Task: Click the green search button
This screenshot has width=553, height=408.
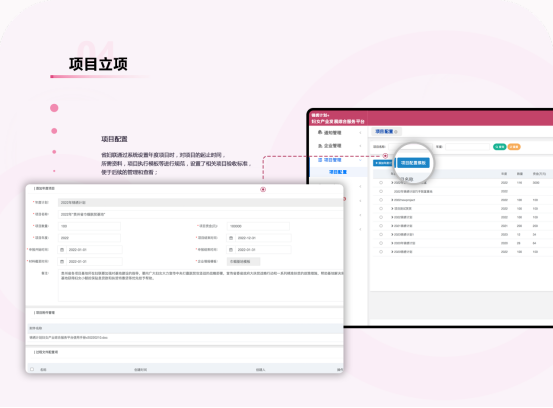Action: 499,147
